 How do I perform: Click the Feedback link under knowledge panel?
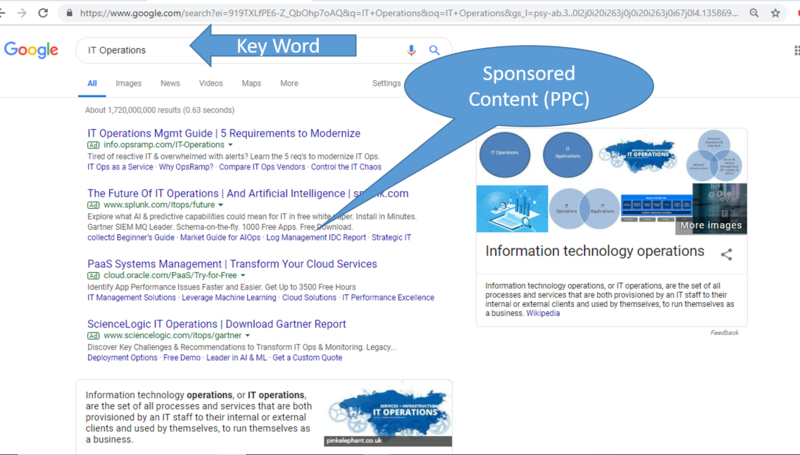(724, 333)
